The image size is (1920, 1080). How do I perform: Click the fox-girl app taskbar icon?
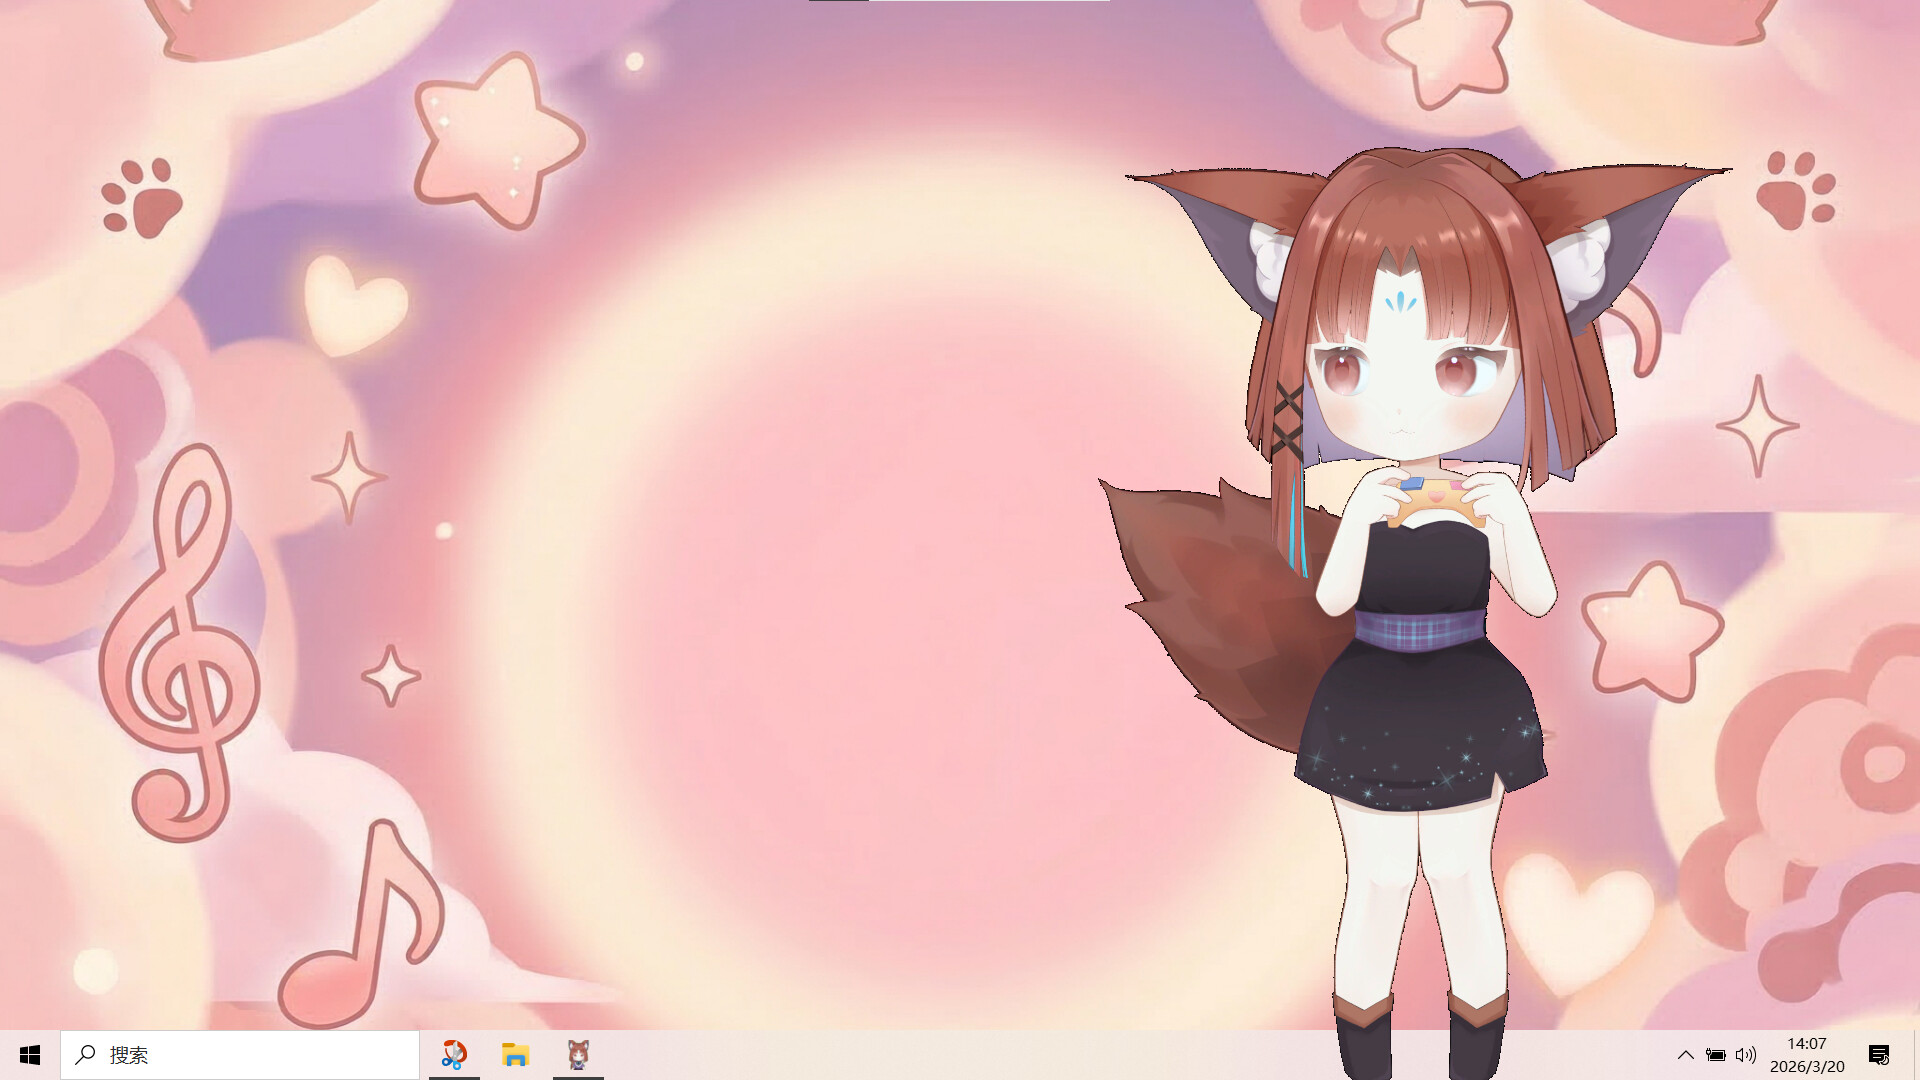[x=578, y=1054]
